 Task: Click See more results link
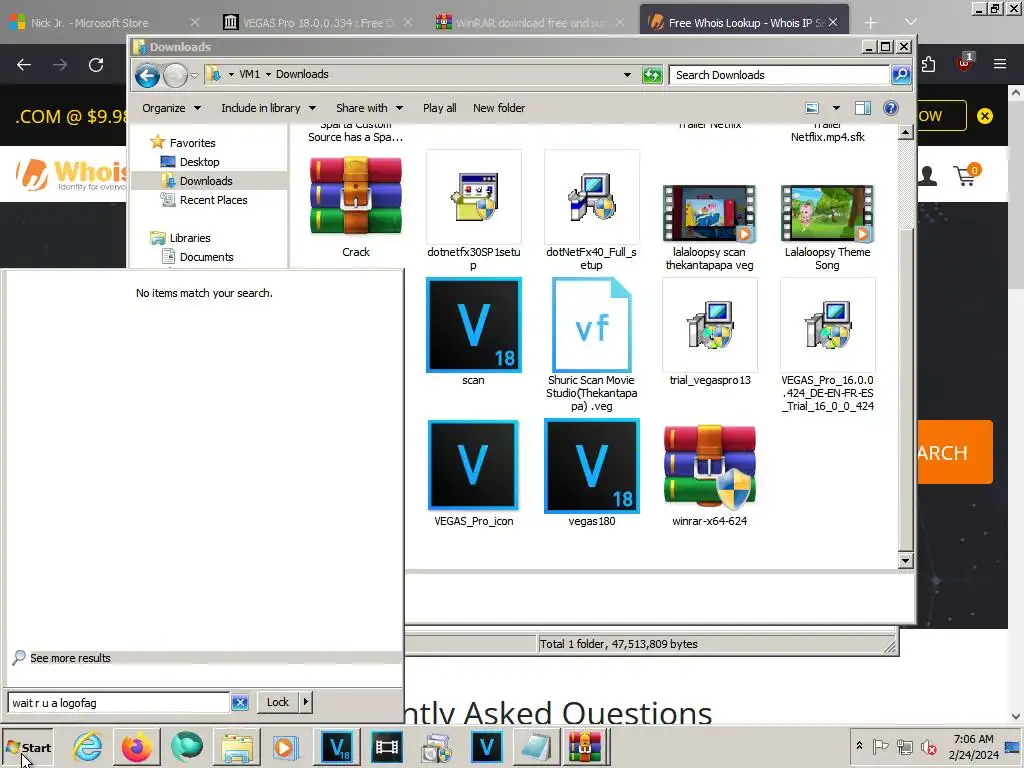click(70, 658)
